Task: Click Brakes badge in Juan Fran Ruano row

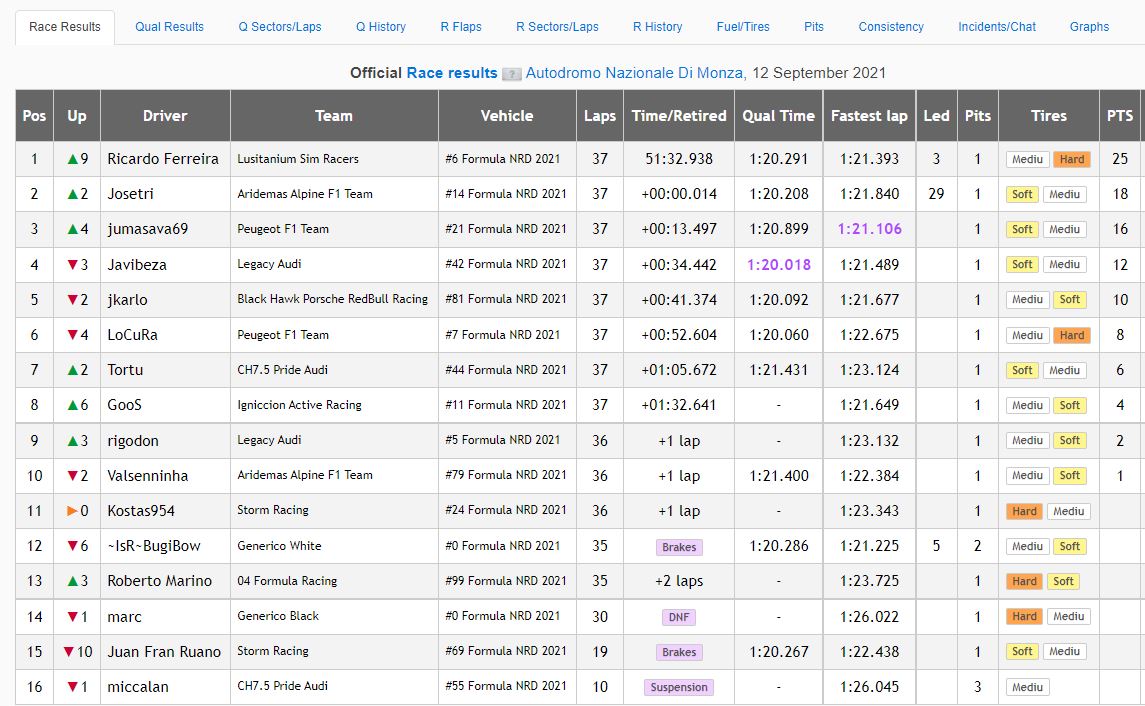Action: coord(679,653)
